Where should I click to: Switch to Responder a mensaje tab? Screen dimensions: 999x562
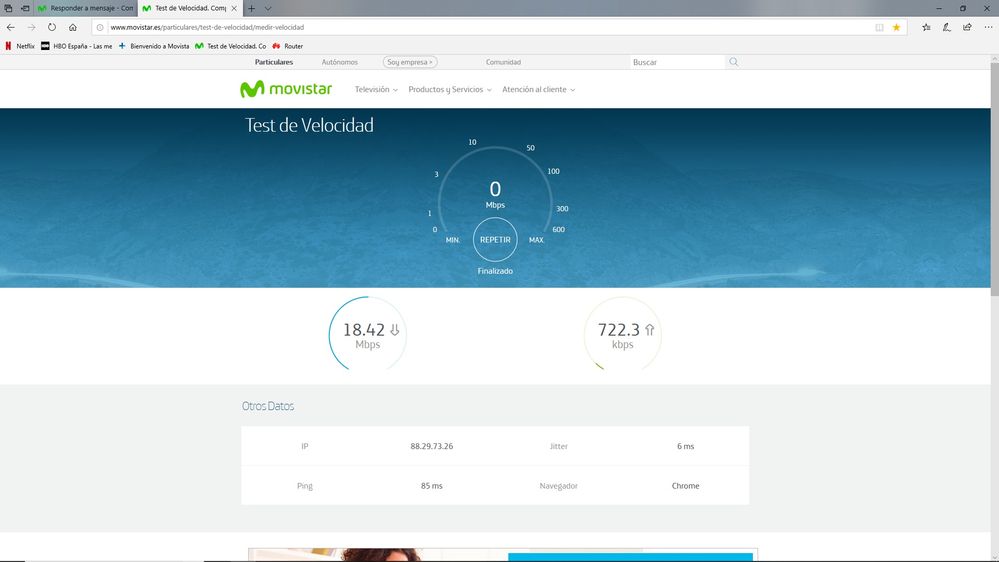coord(85,8)
